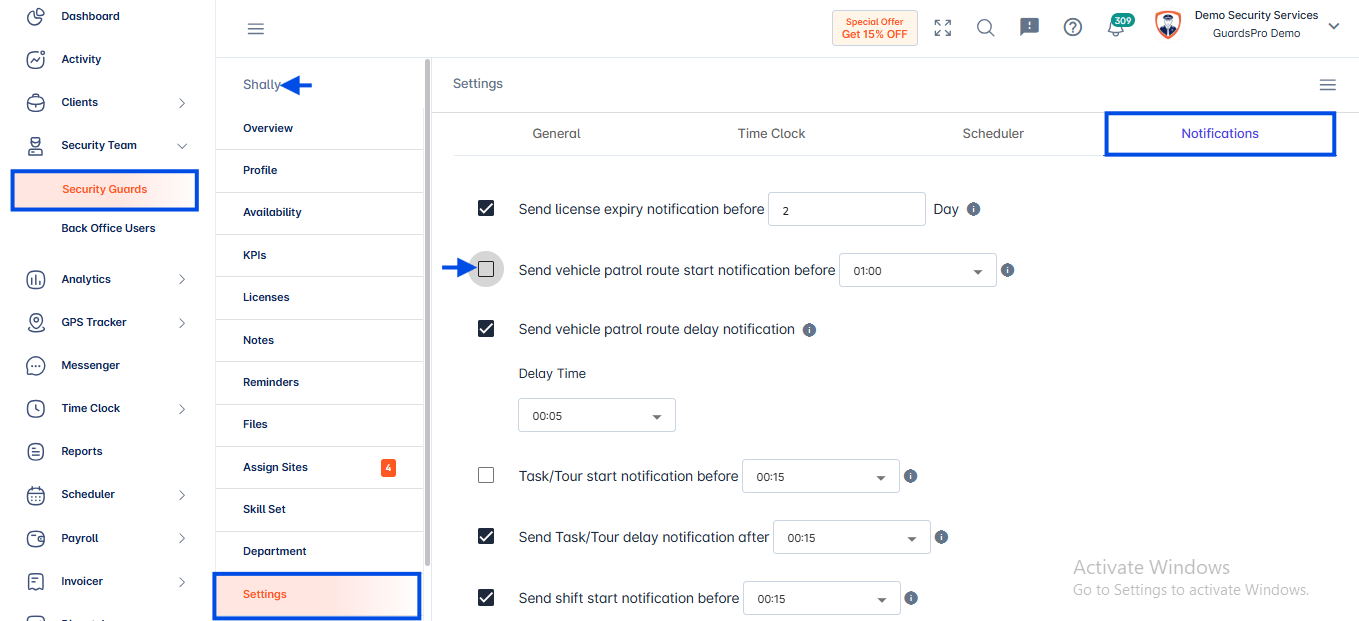The height and width of the screenshot is (621, 1359).
Task: Click info icon beside license expiry Day
Action: coord(974,209)
